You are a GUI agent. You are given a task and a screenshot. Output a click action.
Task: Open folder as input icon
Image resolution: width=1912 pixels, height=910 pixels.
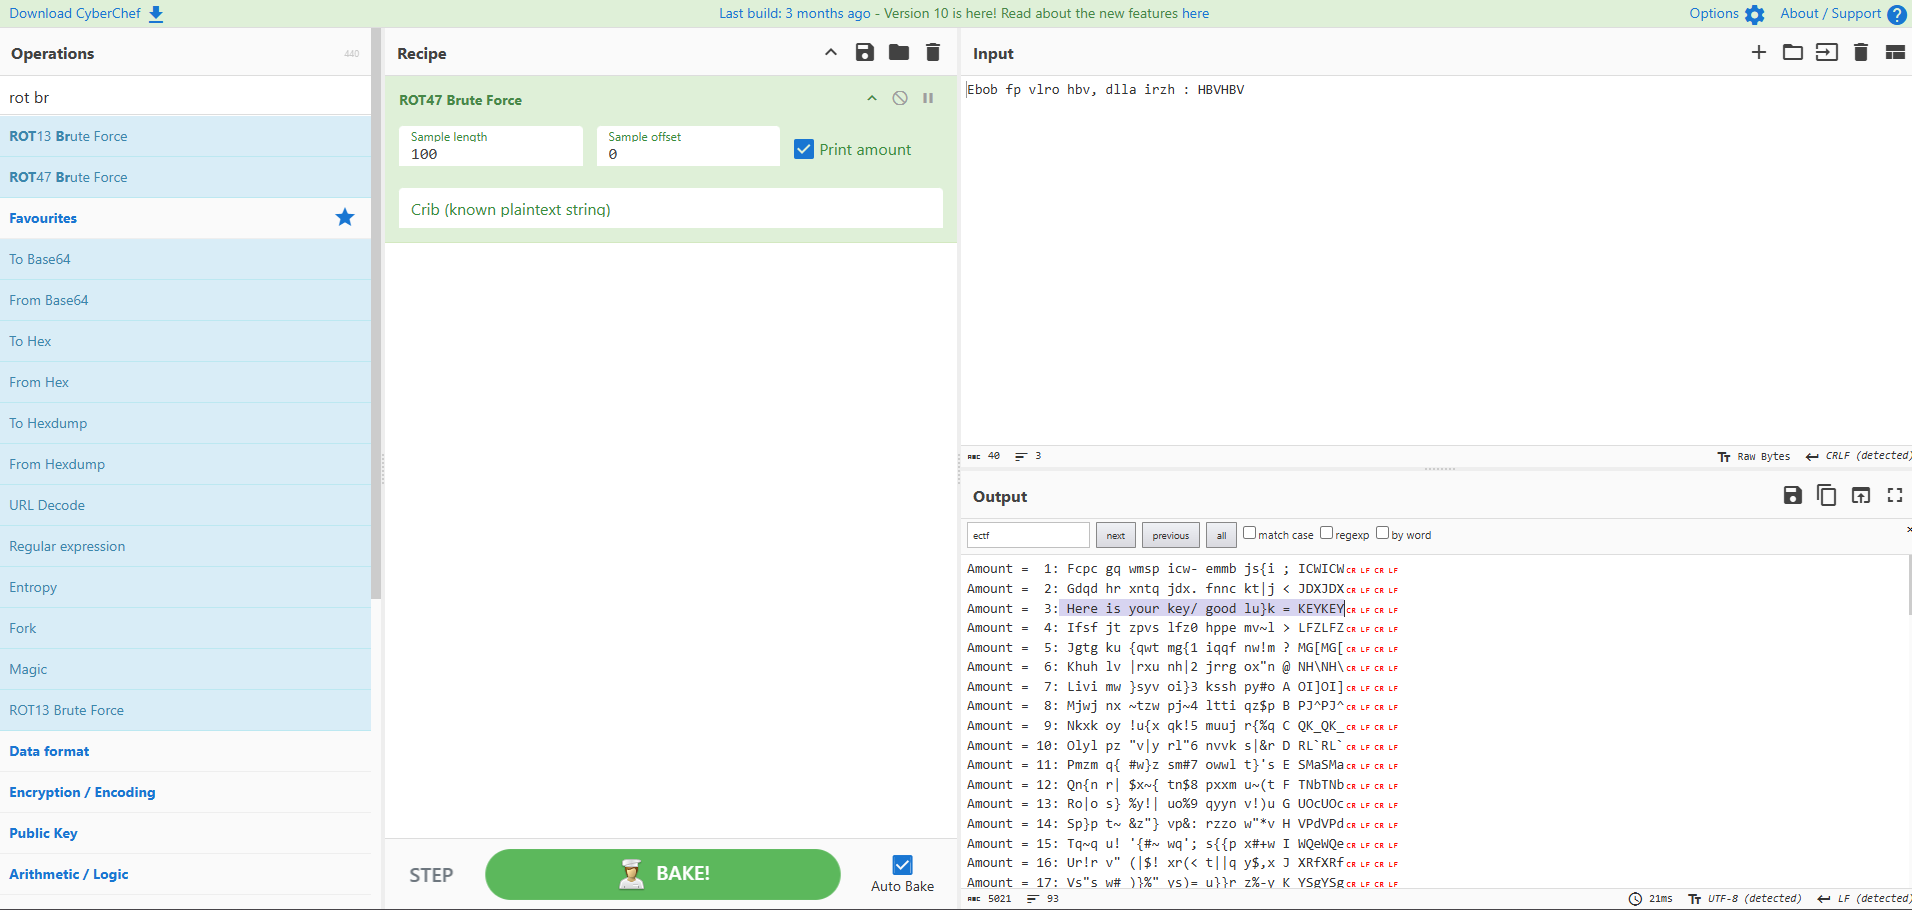[x=1793, y=52]
